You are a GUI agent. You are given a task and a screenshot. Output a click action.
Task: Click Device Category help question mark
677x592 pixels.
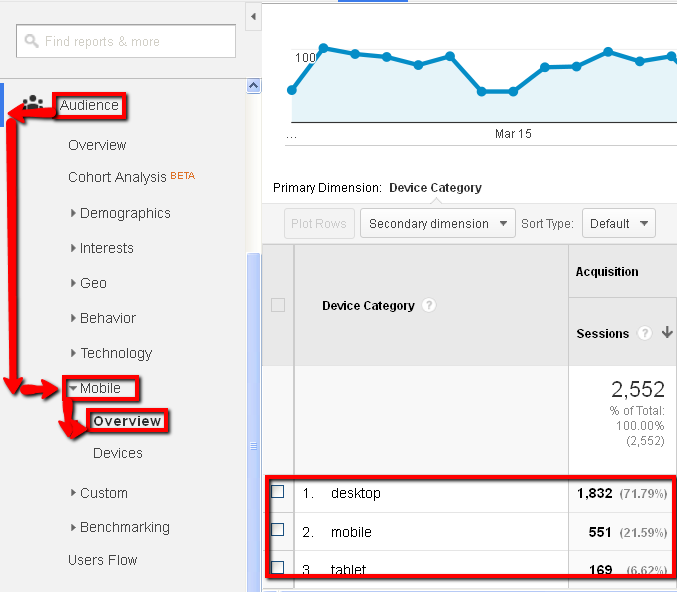(x=429, y=306)
